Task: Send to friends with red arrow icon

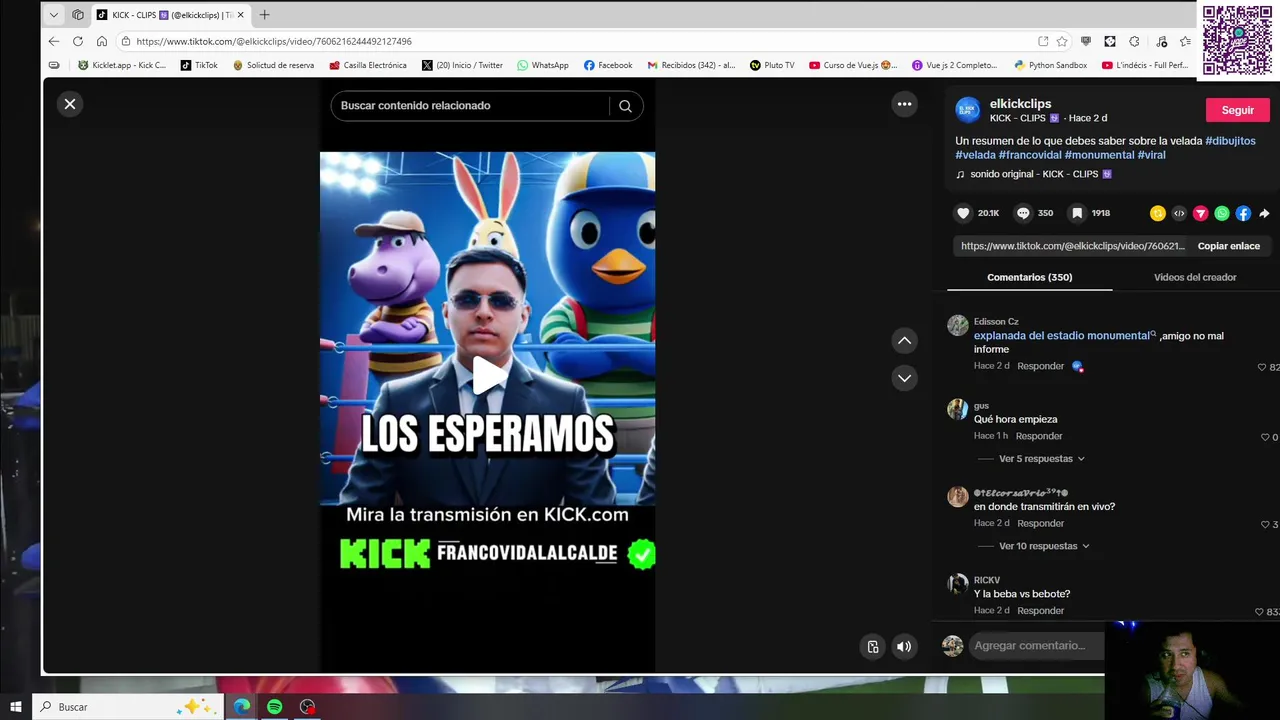Action: point(1200,213)
